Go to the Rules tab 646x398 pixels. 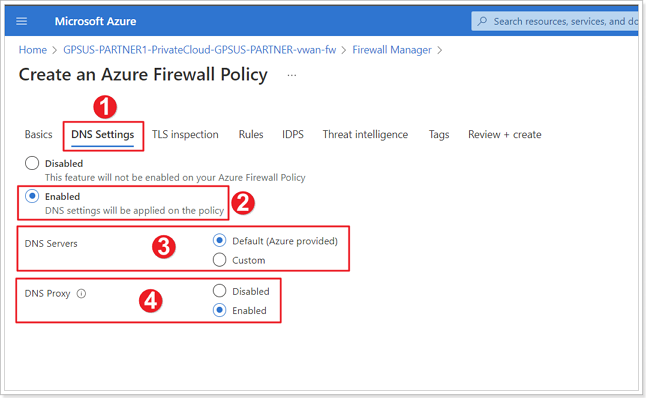tap(251, 134)
